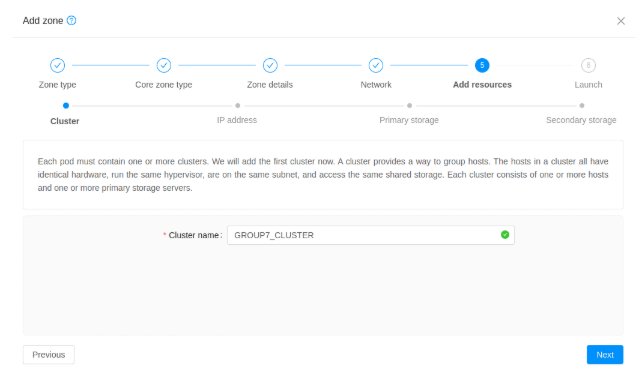Click the Zone type step checkmark icon
Screen dimensions: 640x383
tap(58, 65)
